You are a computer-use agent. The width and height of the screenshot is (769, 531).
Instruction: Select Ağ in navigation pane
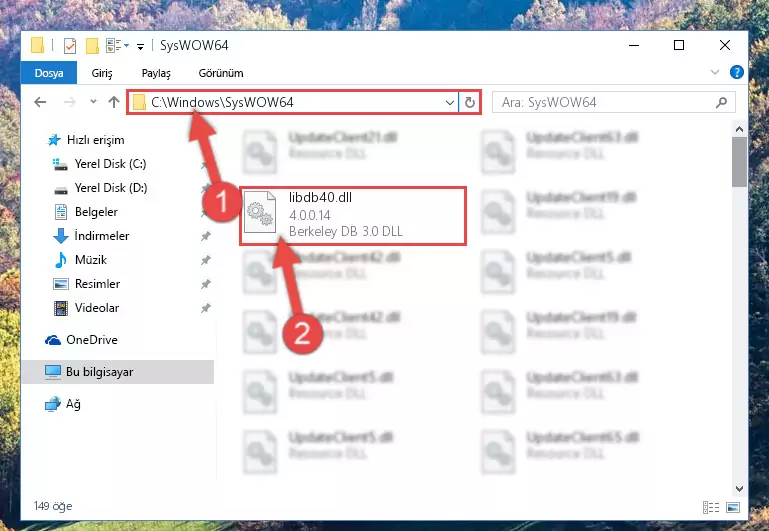73,404
